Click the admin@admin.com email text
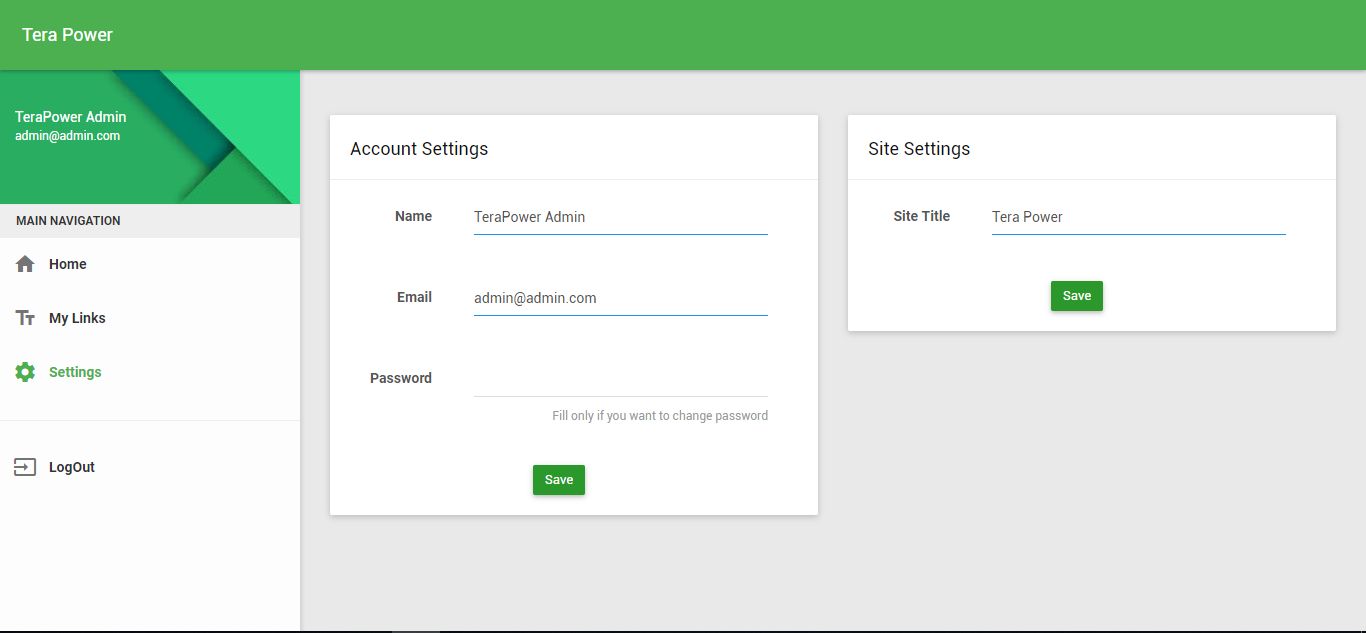 pos(69,135)
